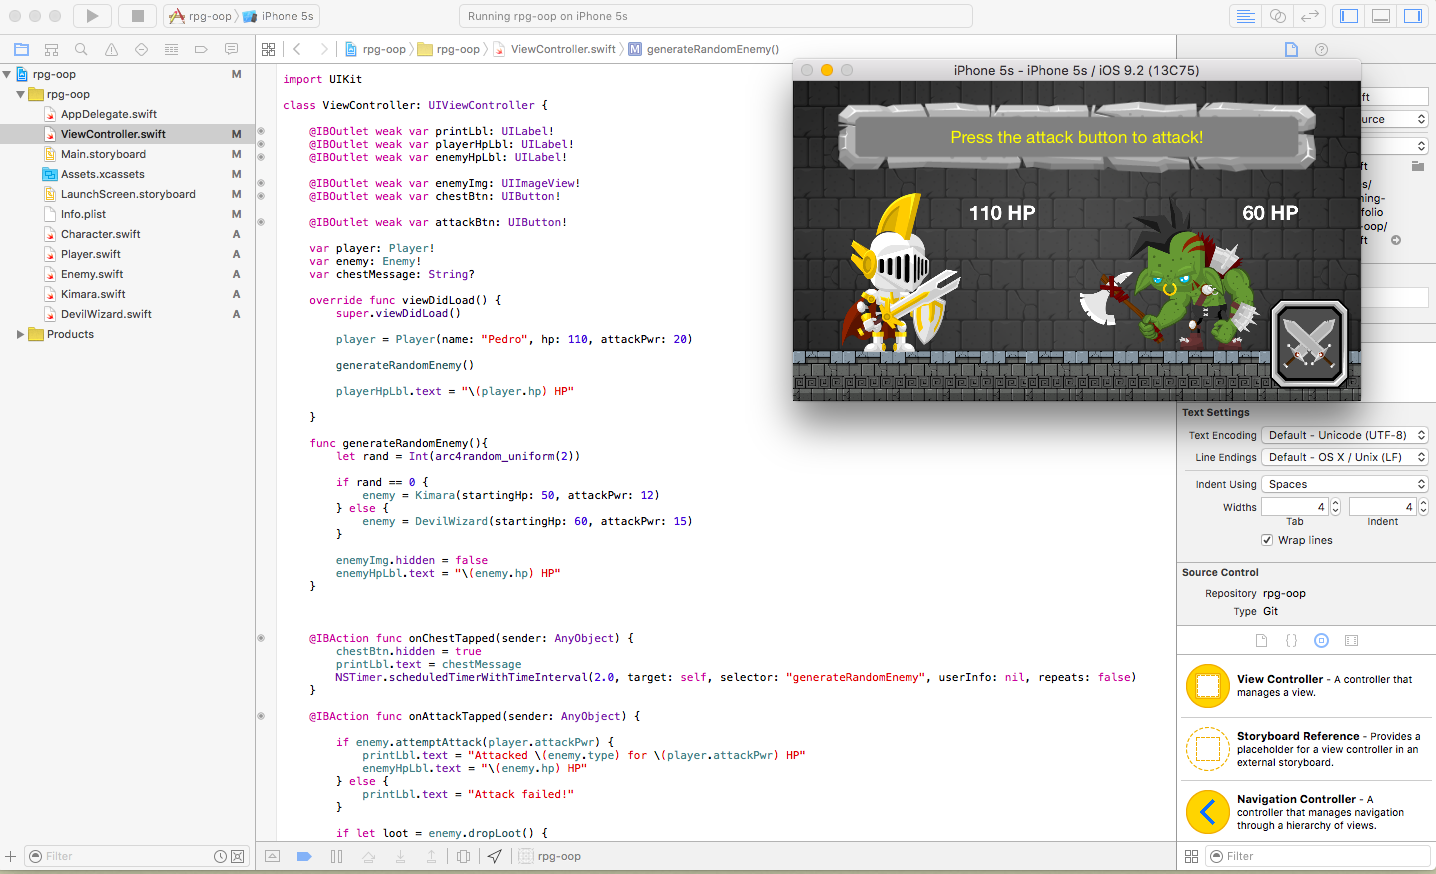Screen dimensions: 1436x874
Task: Toggle breakpoints activation in debug bar
Action: tap(304, 856)
